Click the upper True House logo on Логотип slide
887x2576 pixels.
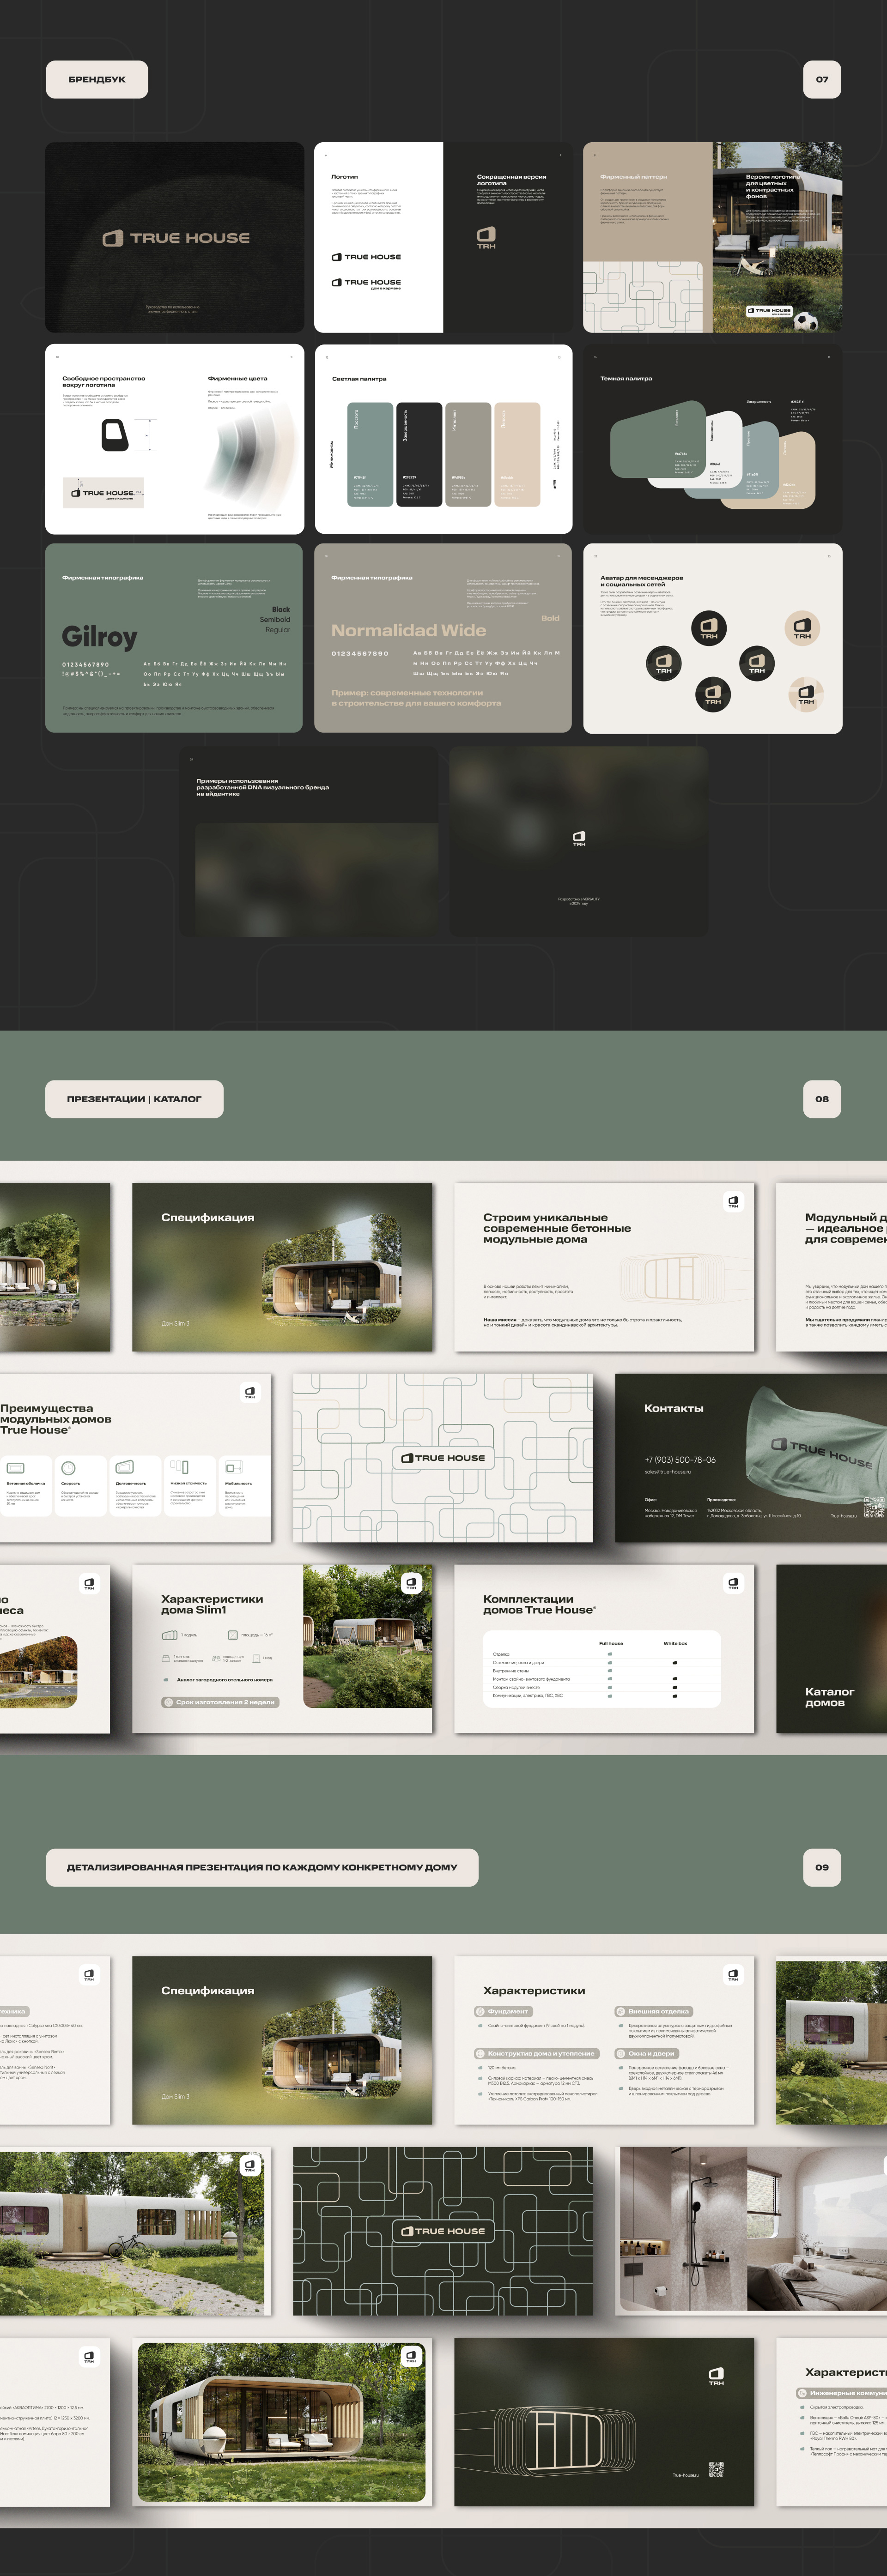(x=366, y=257)
